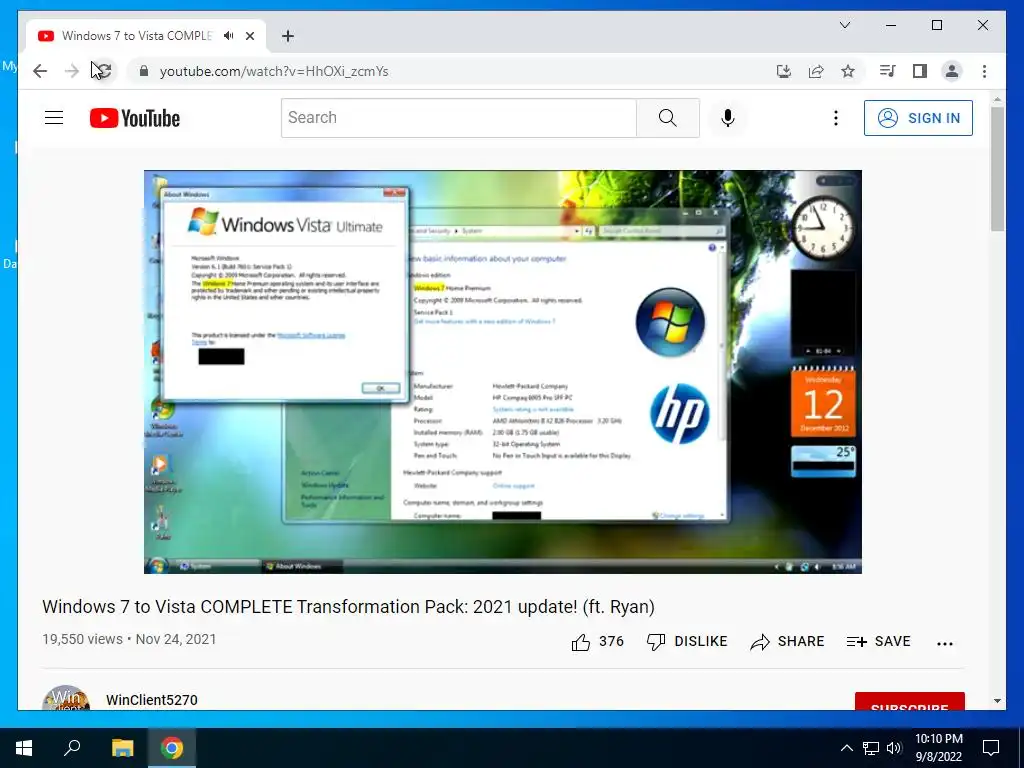This screenshot has width=1024, height=768.
Task: Open Windows taskbar search
Action: click(72, 748)
